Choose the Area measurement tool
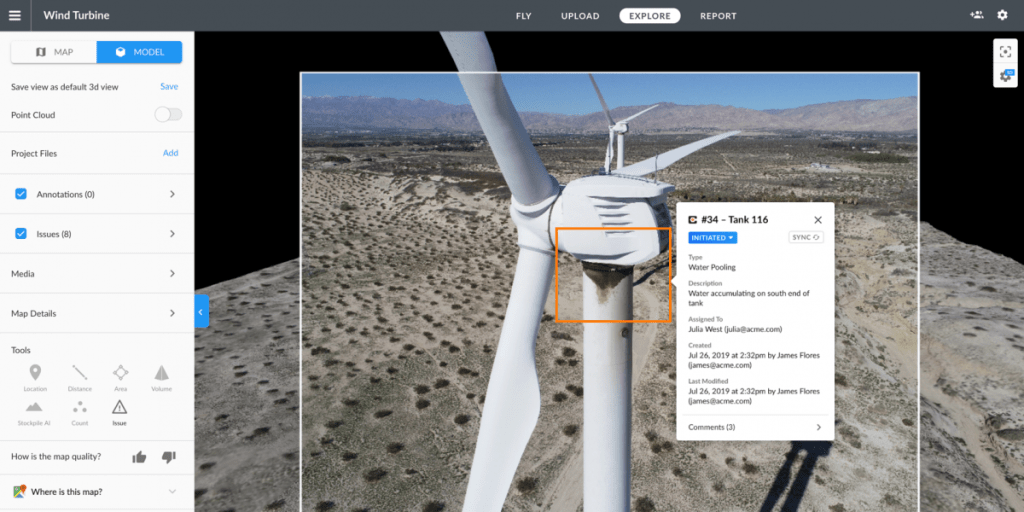The image size is (1024, 512). pyautogui.click(x=120, y=373)
